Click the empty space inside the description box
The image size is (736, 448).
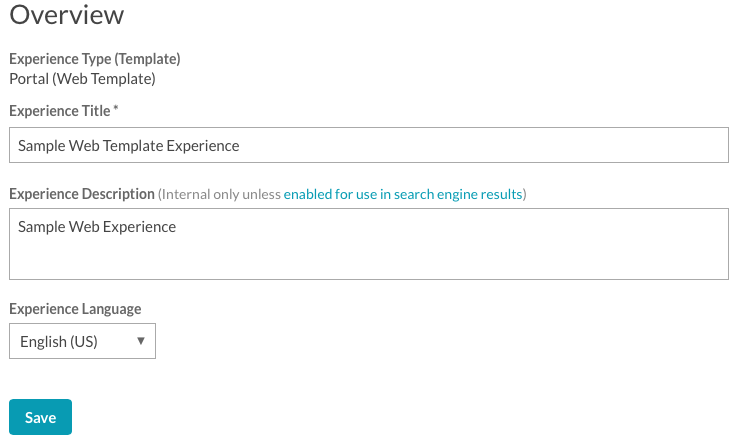pos(422,256)
